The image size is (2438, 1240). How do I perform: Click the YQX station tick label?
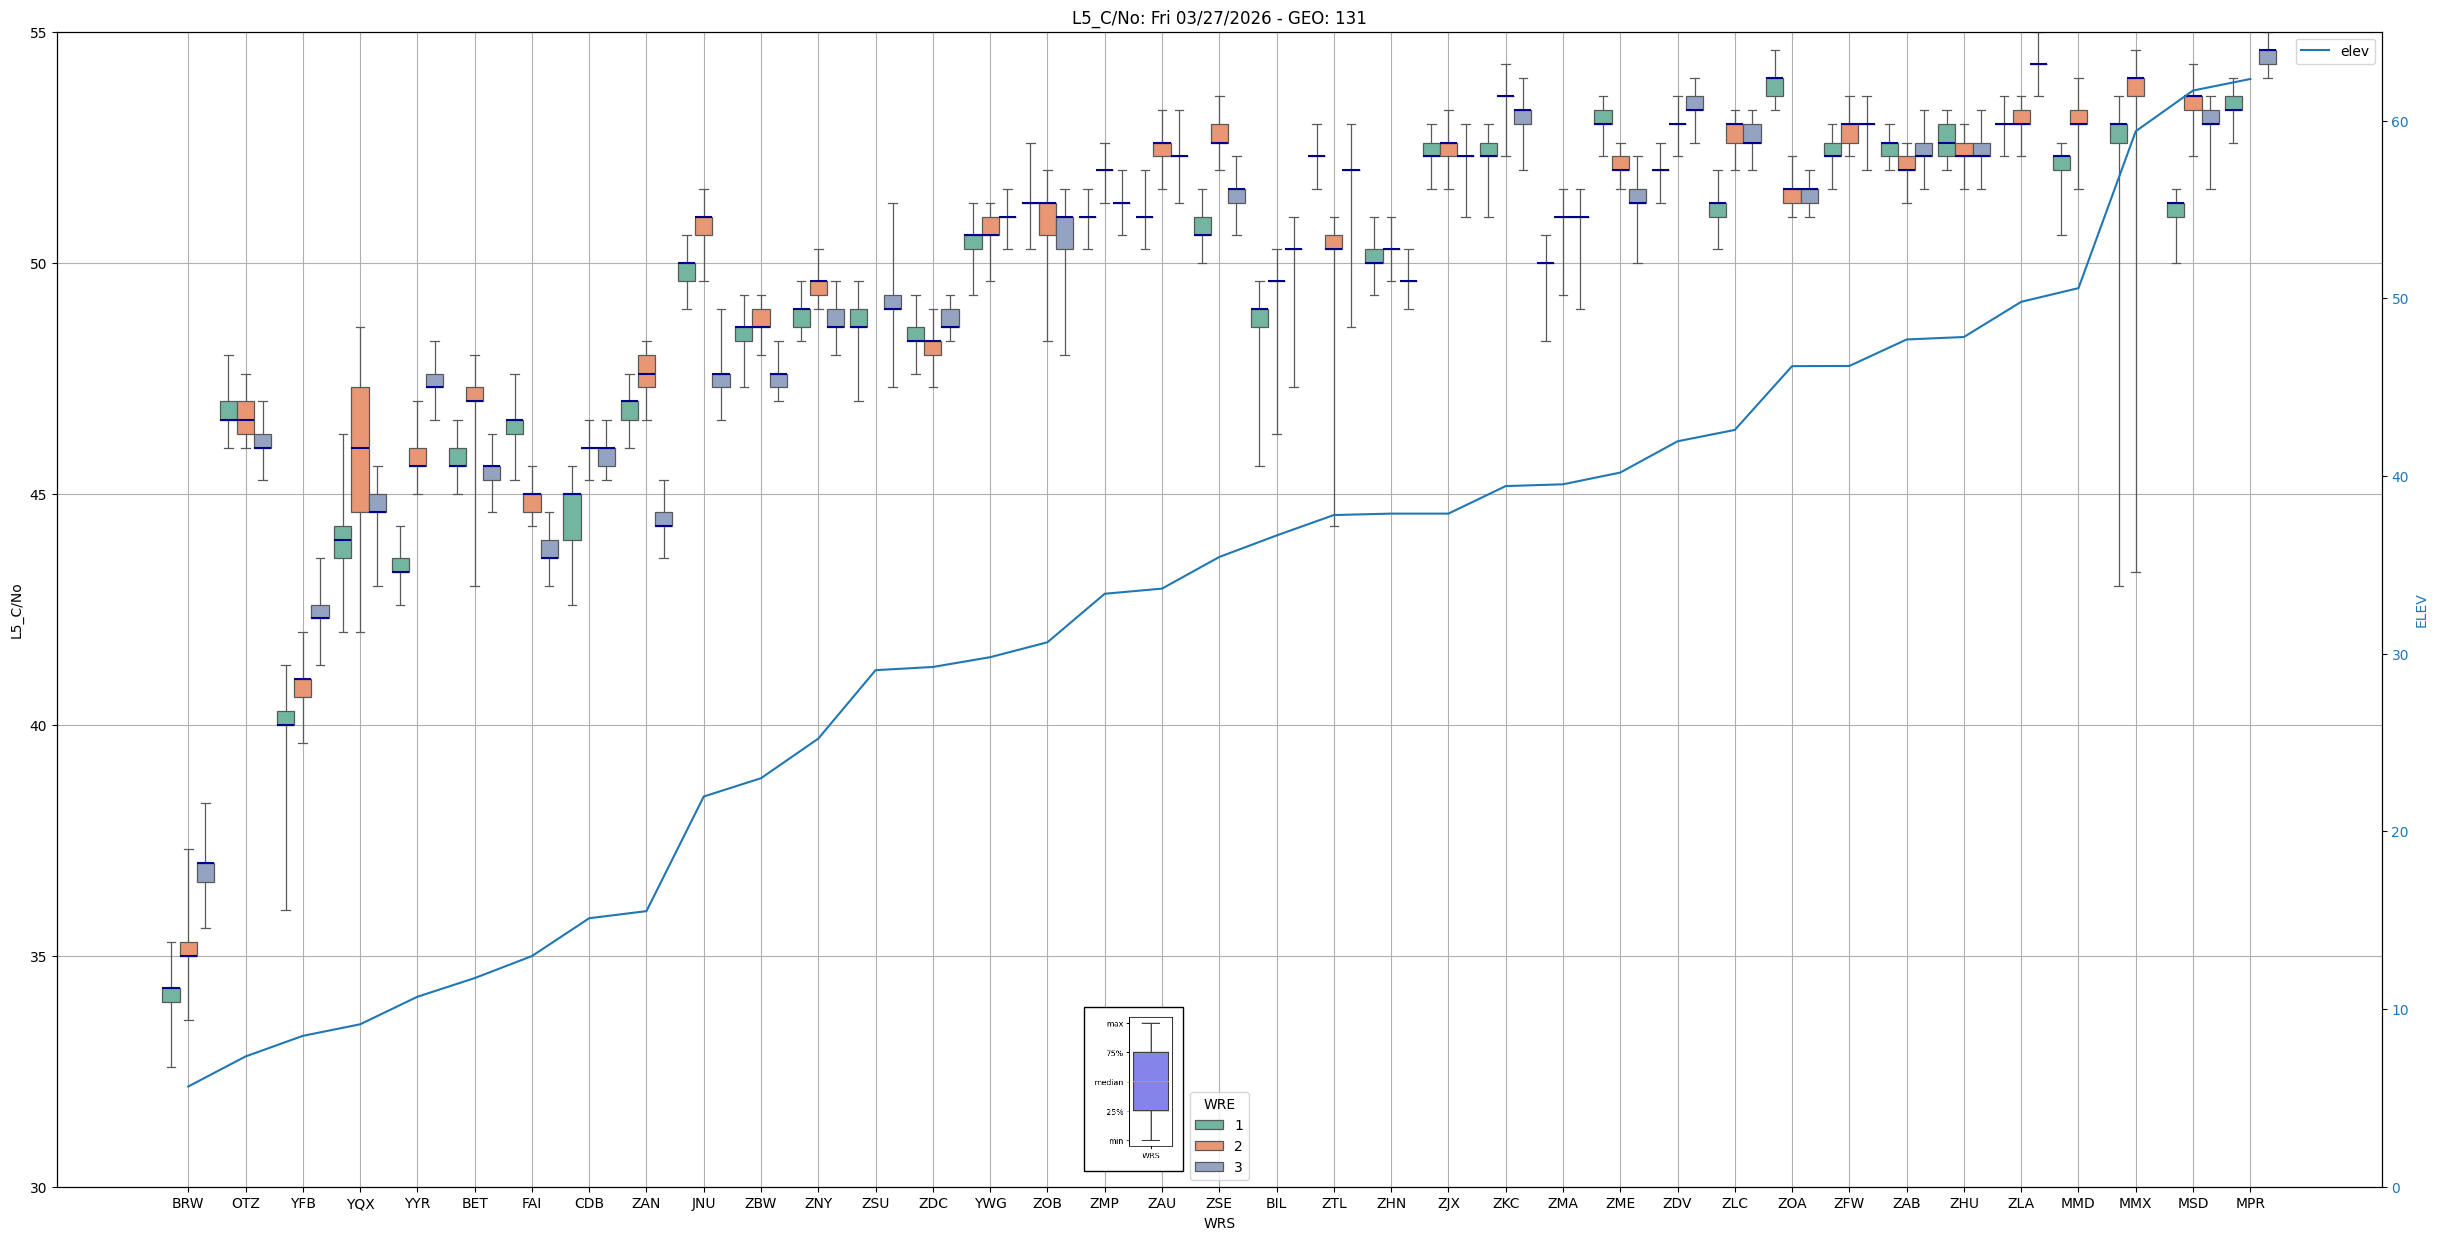click(360, 1204)
